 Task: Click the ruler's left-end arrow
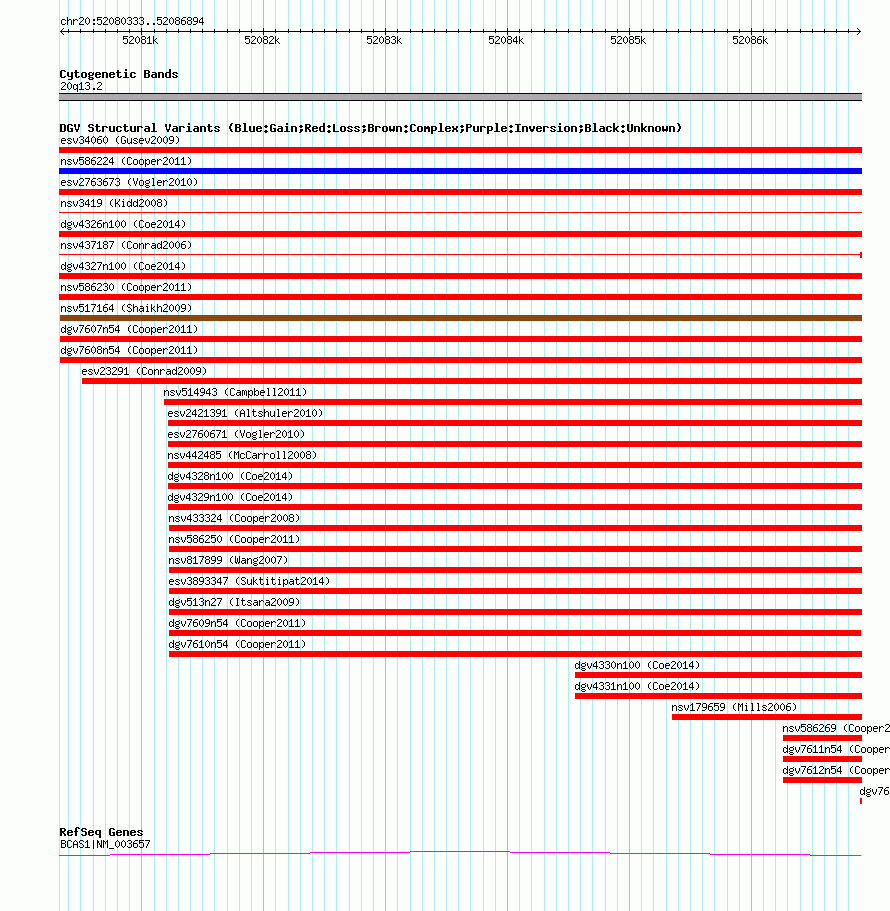click(x=63, y=31)
